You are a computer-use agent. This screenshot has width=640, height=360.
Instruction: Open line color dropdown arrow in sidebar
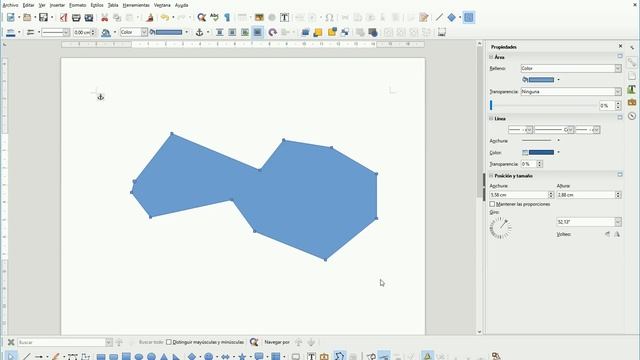558,152
